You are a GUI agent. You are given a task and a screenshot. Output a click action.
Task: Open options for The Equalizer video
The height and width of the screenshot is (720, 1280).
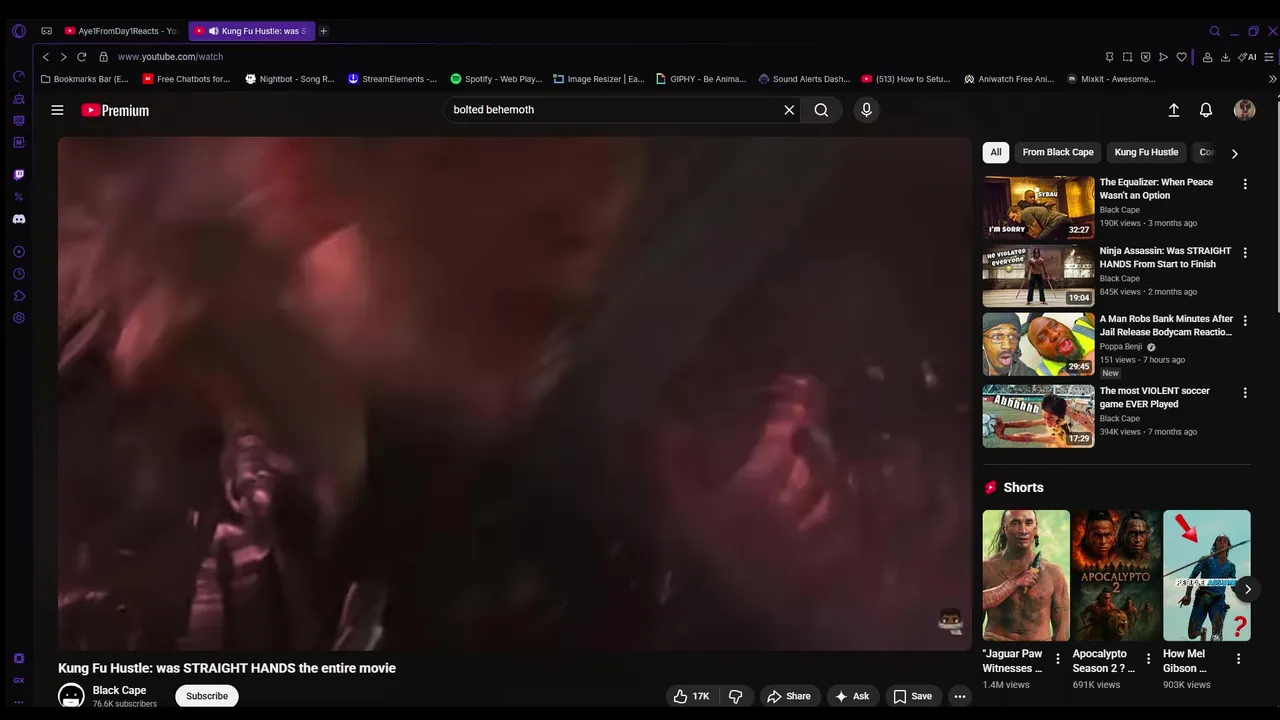tap(1245, 184)
